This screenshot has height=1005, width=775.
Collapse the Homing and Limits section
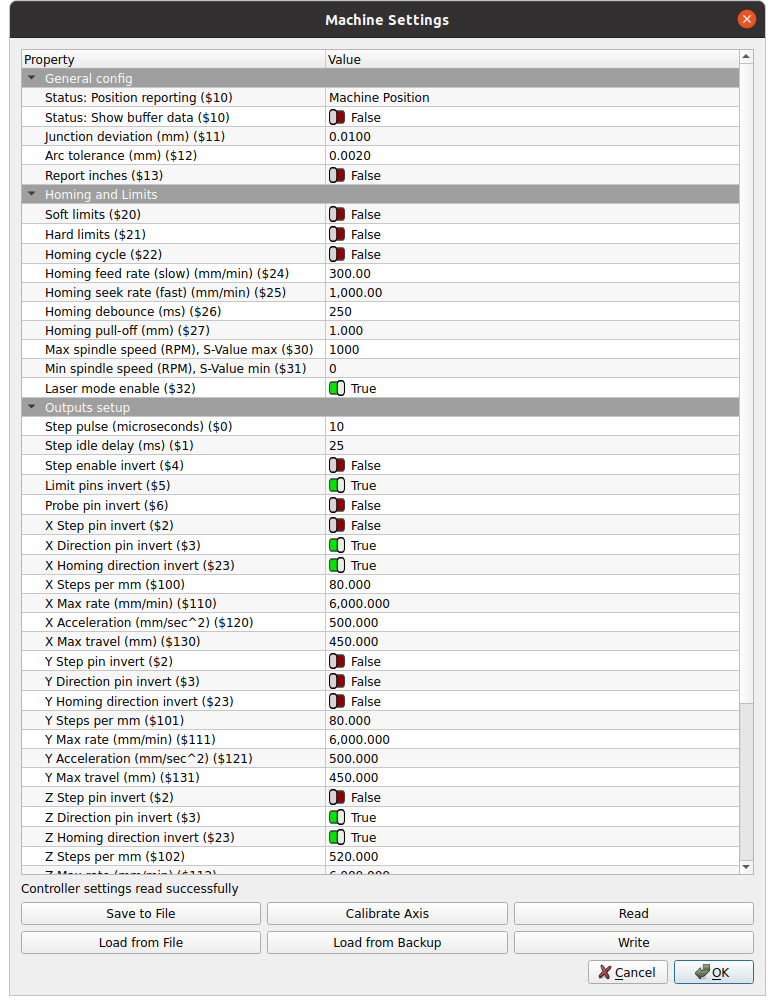[x=32, y=195]
